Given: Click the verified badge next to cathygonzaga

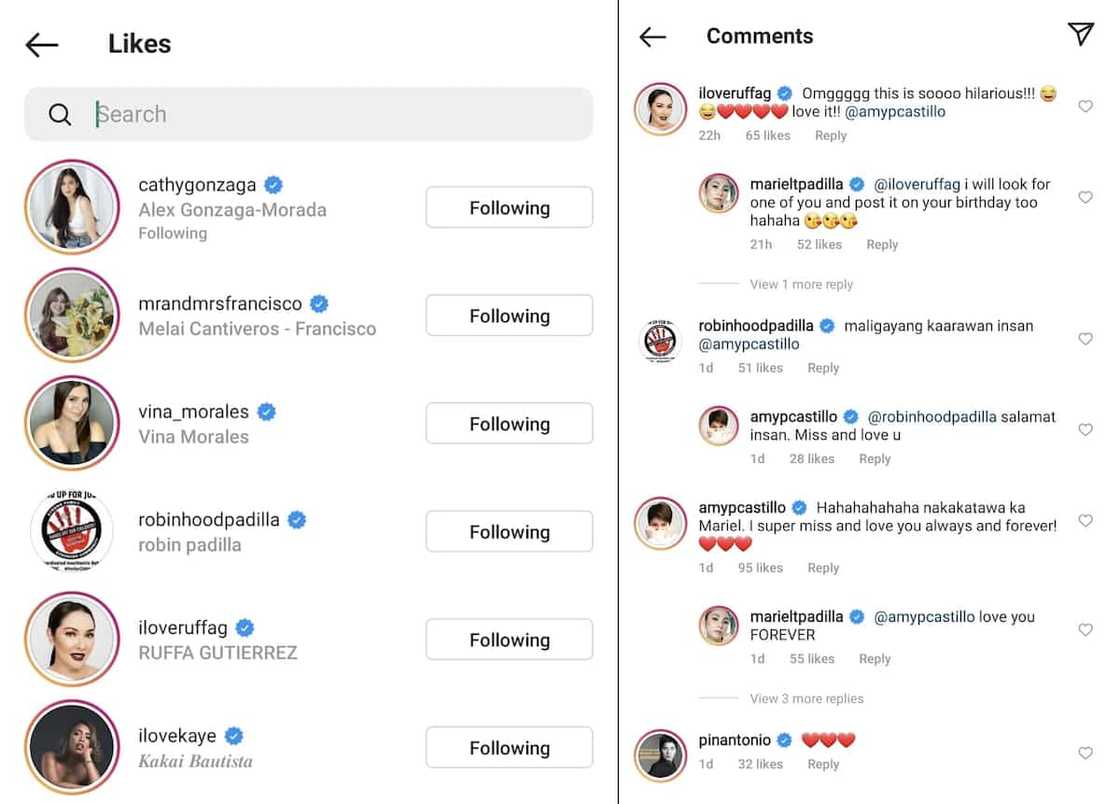Looking at the screenshot, I should tap(273, 184).
